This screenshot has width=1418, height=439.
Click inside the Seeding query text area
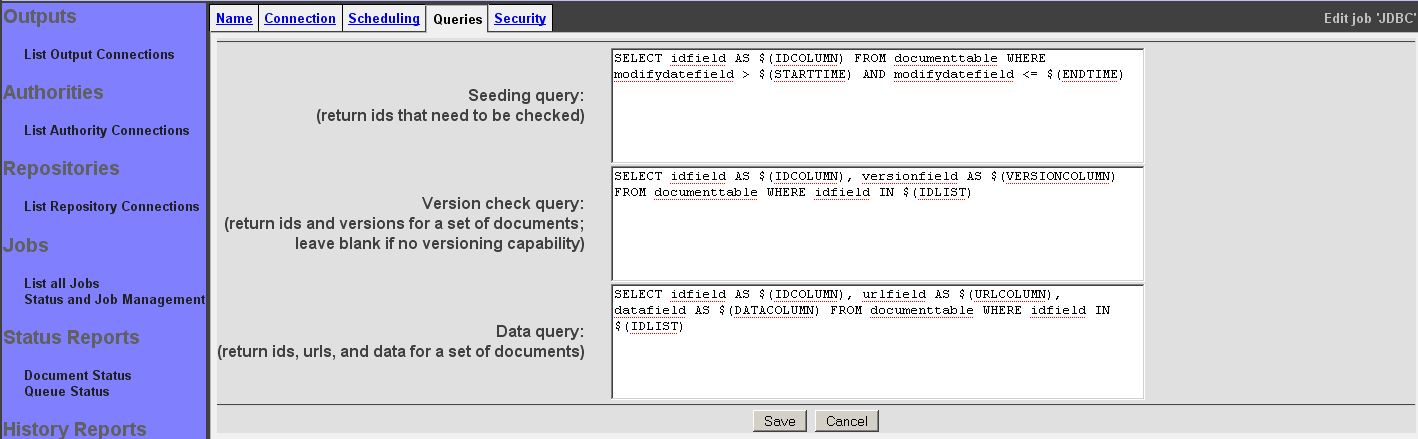(877, 105)
